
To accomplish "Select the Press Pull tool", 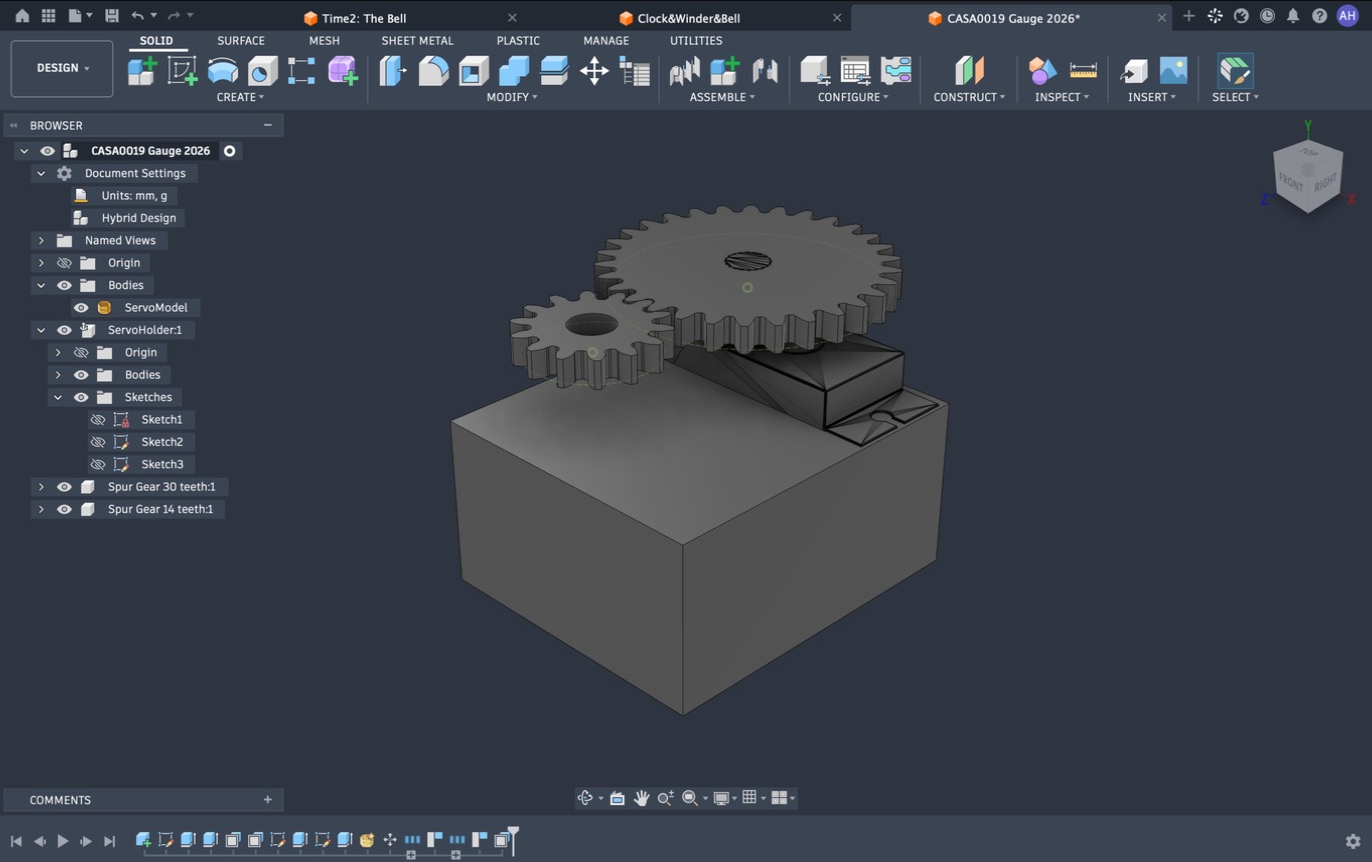I will pyautogui.click(x=393, y=71).
